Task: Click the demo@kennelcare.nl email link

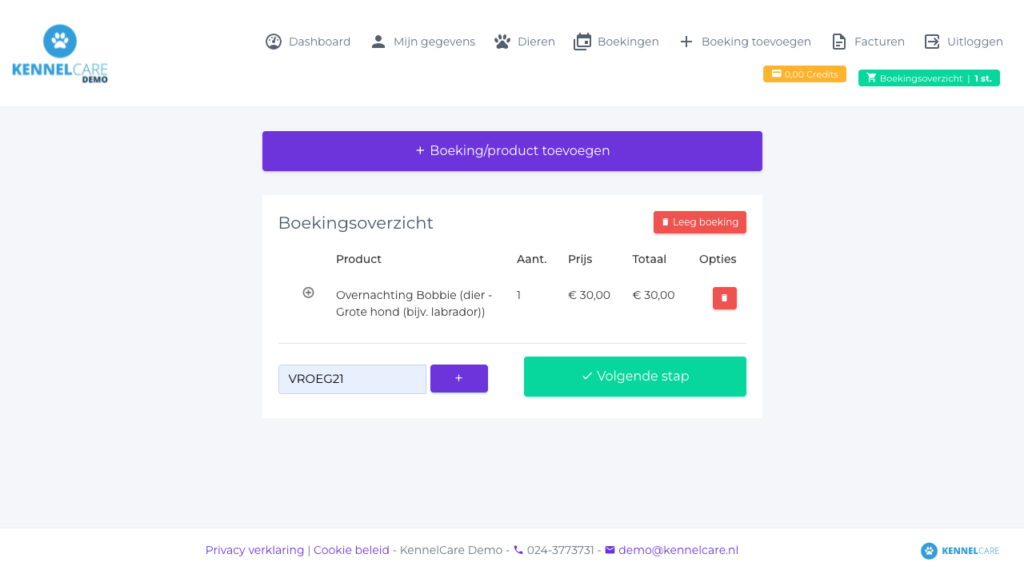Action: tap(678, 550)
